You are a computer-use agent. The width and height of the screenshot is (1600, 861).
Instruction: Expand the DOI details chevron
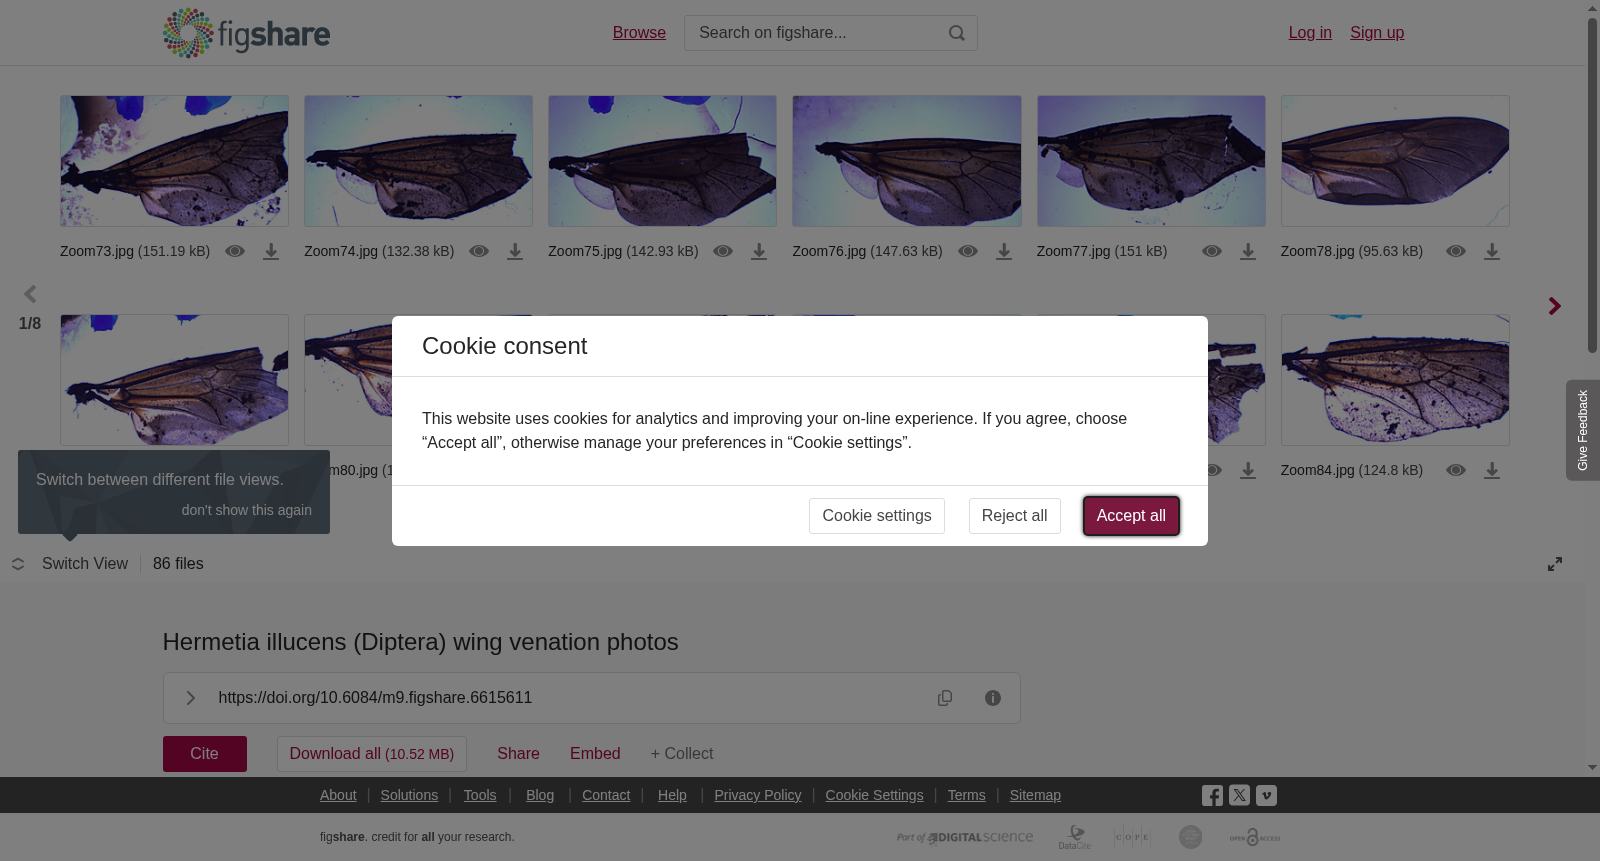coord(190,698)
